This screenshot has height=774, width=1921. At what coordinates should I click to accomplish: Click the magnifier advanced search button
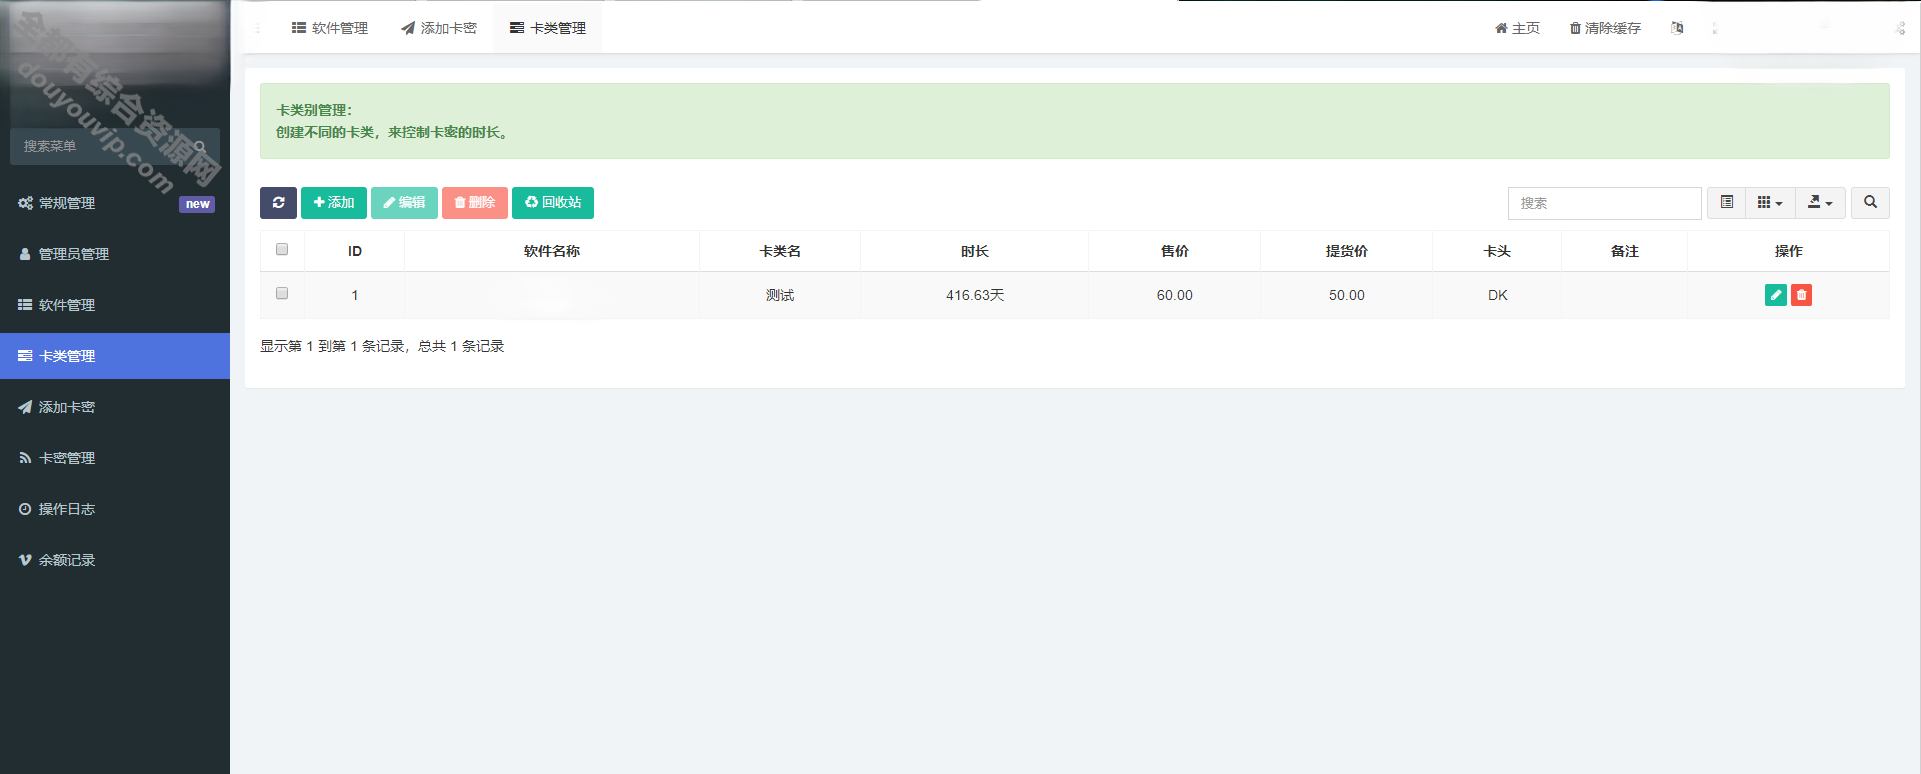pyautogui.click(x=1870, y=203)
